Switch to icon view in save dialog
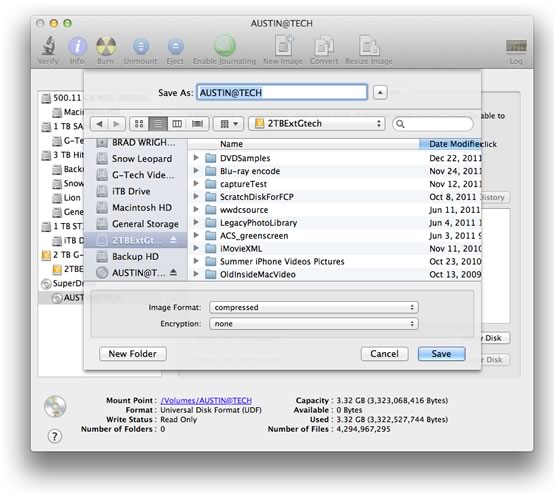 tap(139, 124)
